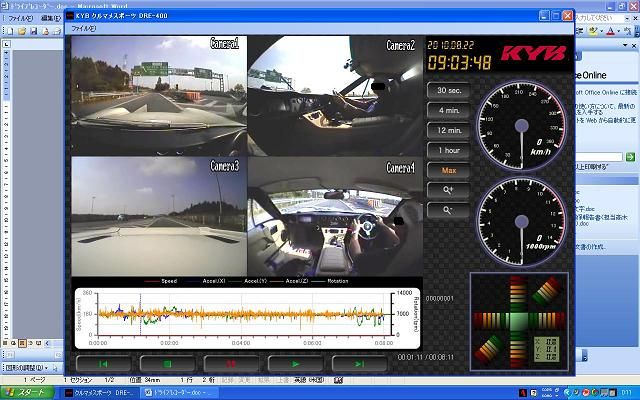Switch to the Word .doc taskbar item
The image size is (640, 400).
(x=178, y=393)
